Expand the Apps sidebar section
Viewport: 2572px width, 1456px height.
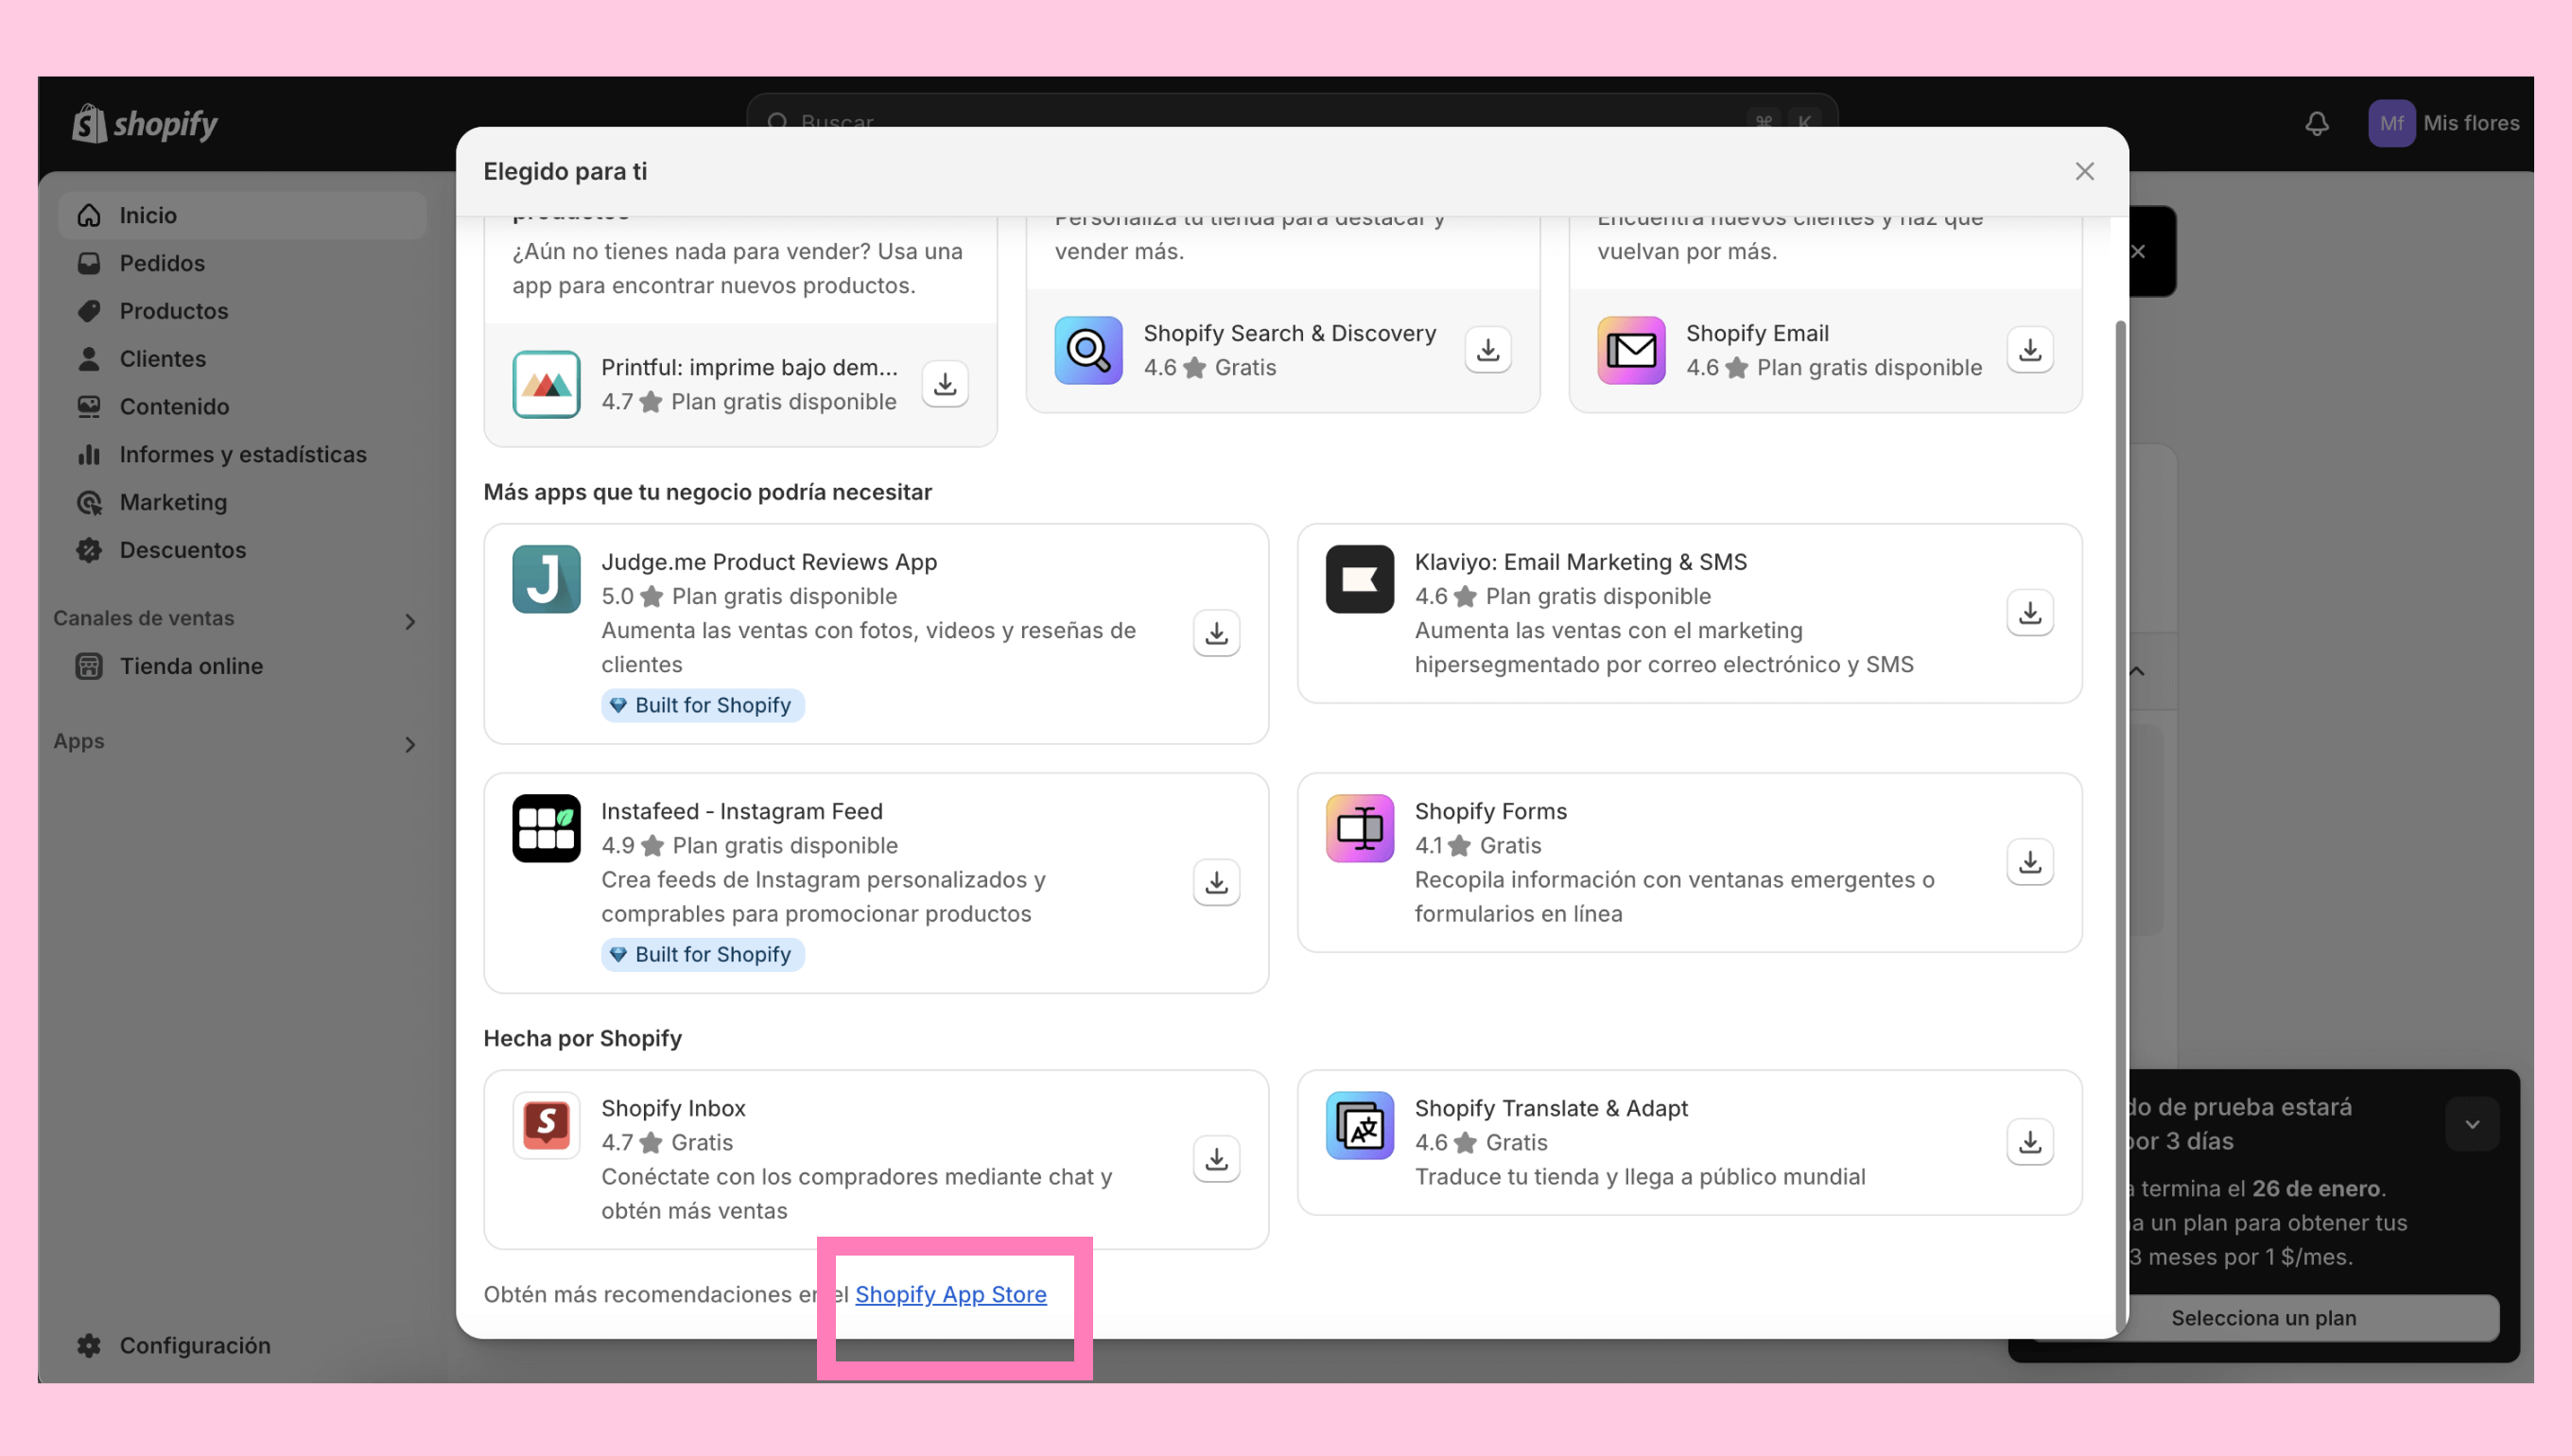coord(409,744)
